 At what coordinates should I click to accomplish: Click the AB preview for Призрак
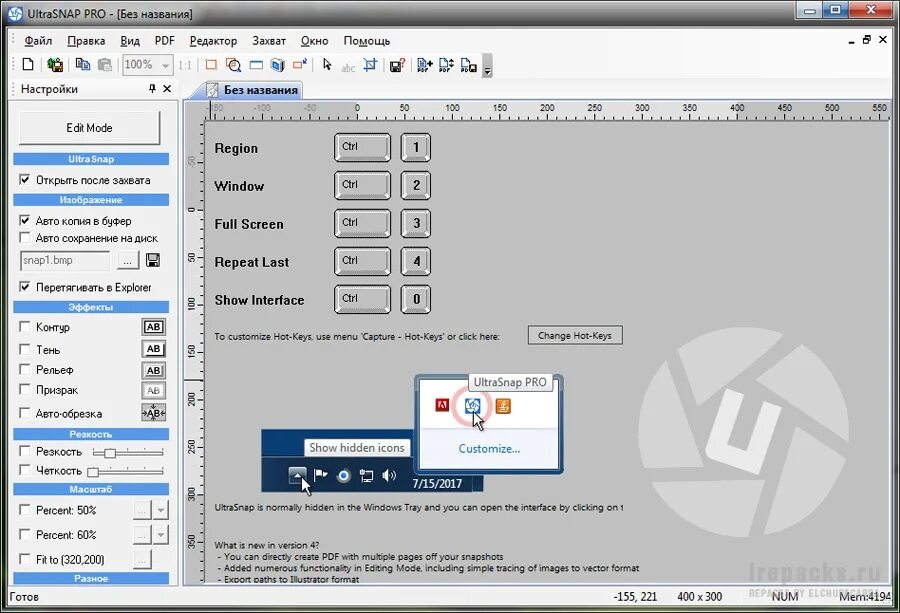tap(153, 390)
